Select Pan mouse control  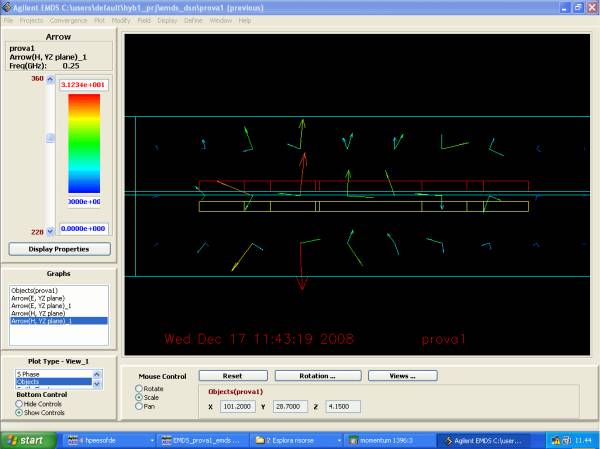pos(139,406)
